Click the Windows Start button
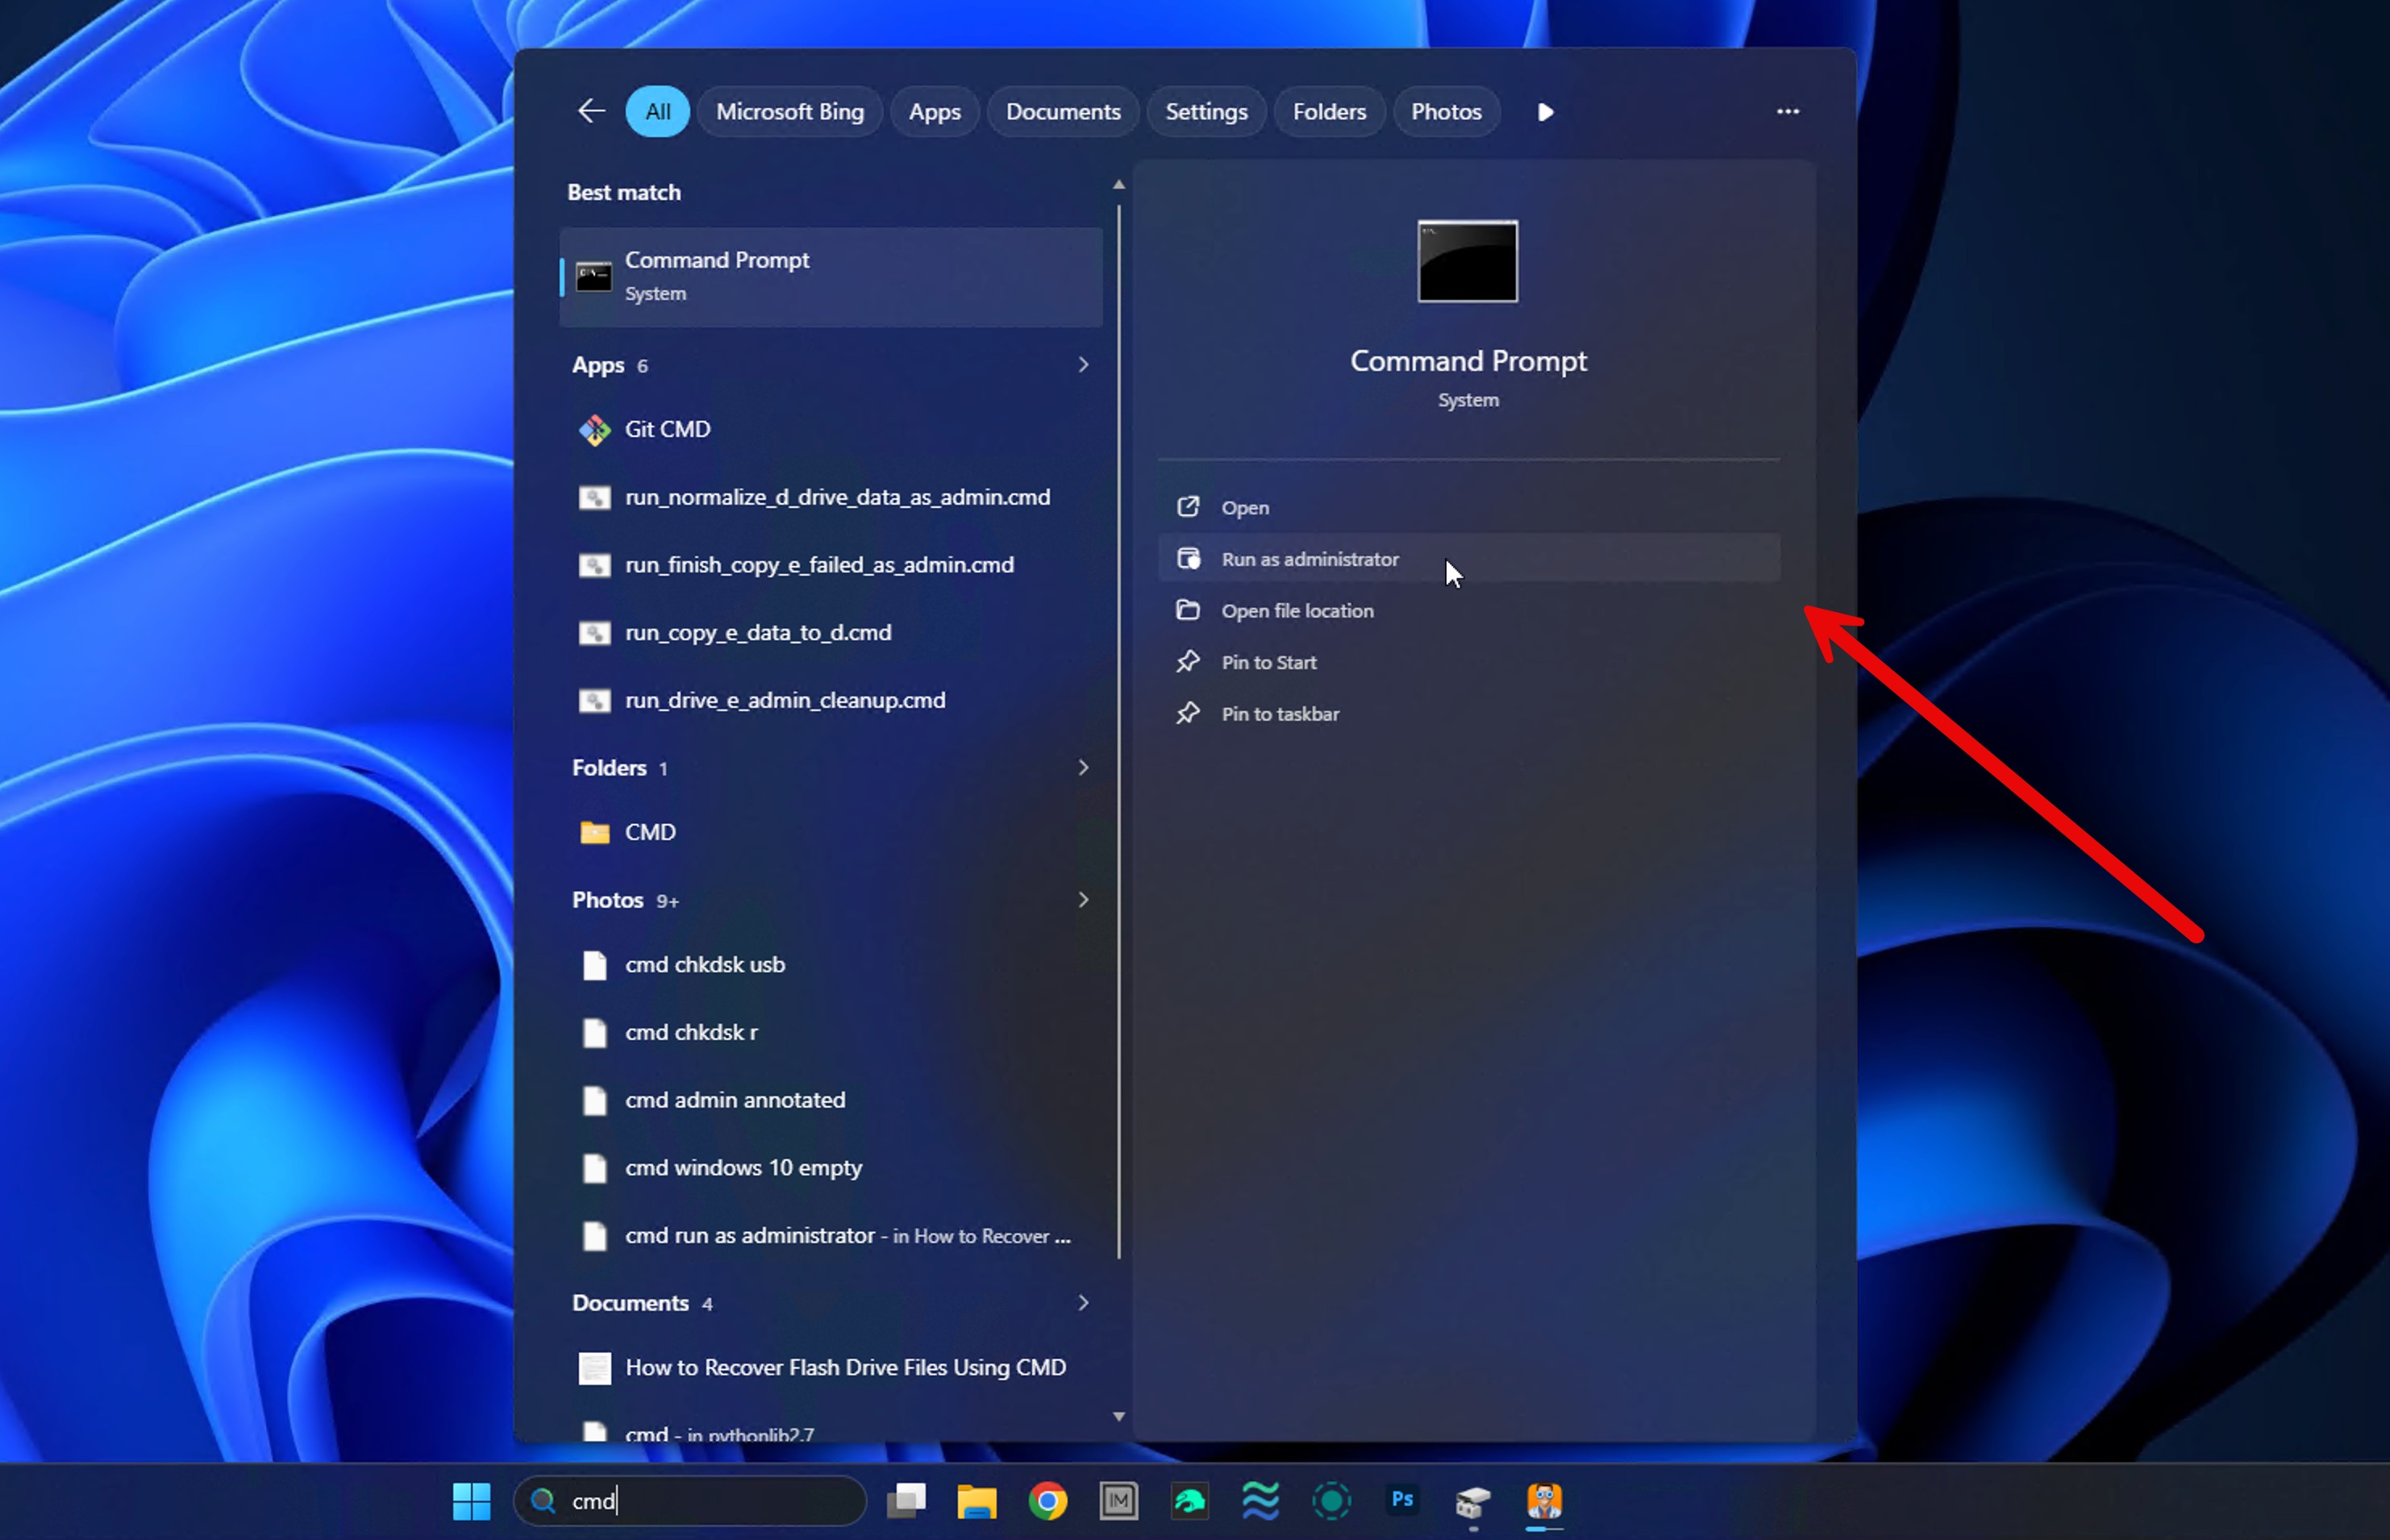The height and width of the screenshot is (1540, 2390). click(471, 1500)
